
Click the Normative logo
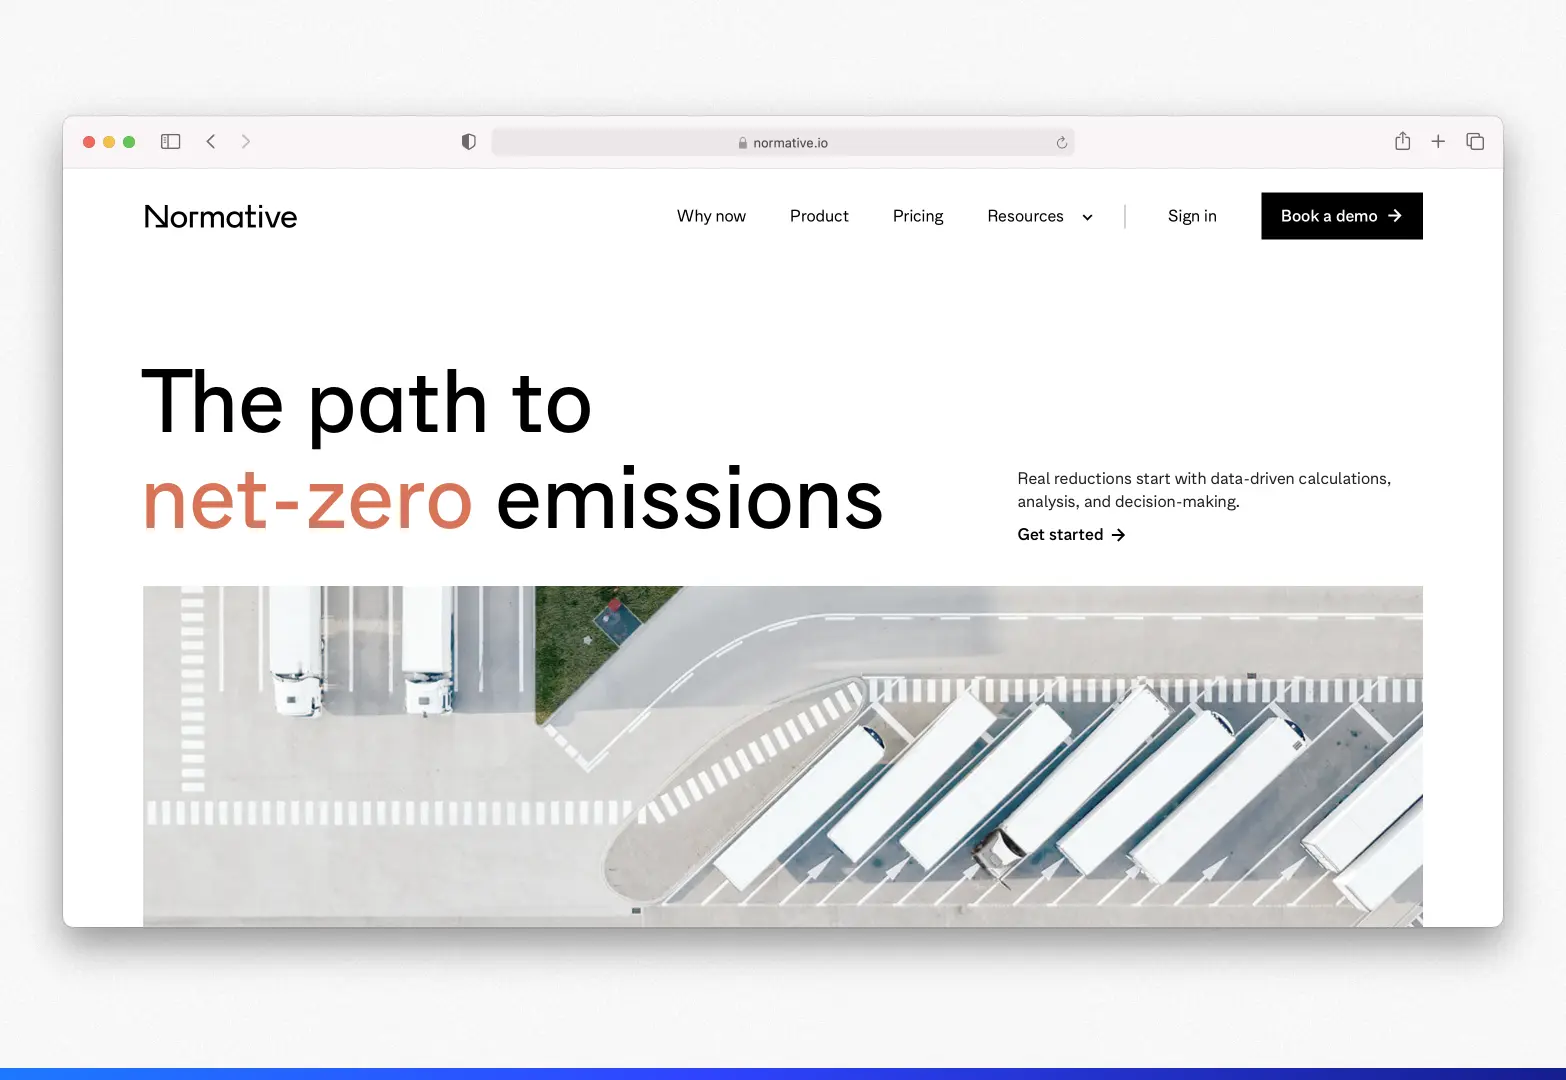click(x=220, y=216)
